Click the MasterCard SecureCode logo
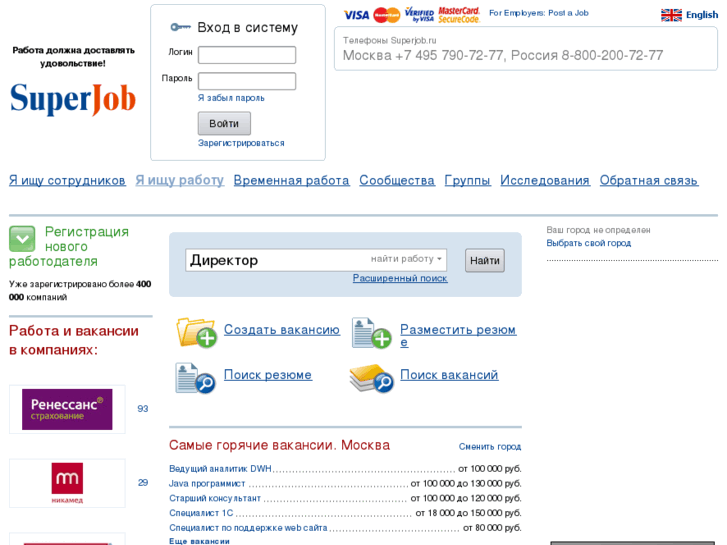The height and width of the screenshot is (545, 727). point(459,14)
